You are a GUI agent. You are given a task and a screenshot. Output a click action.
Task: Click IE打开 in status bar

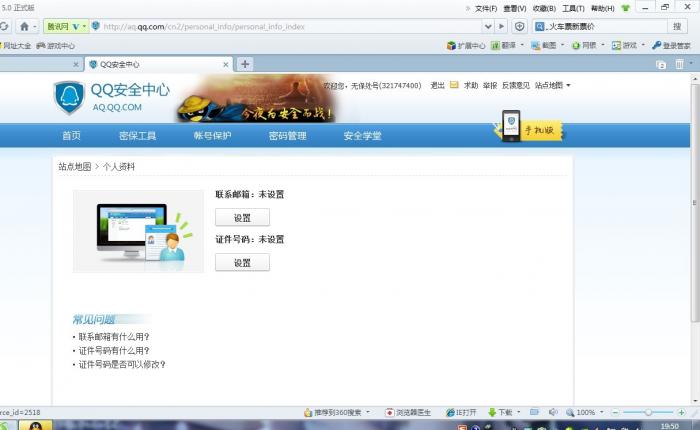click(x=461, y=413)
